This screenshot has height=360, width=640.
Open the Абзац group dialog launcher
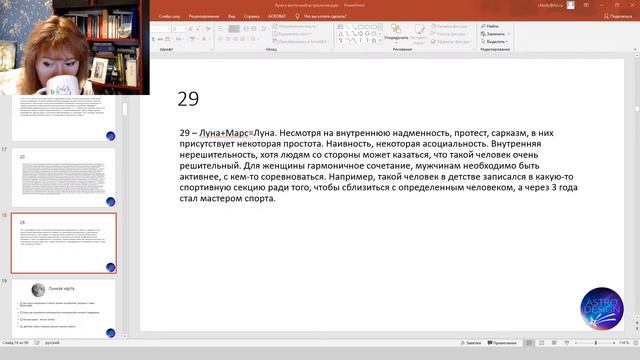331,49
